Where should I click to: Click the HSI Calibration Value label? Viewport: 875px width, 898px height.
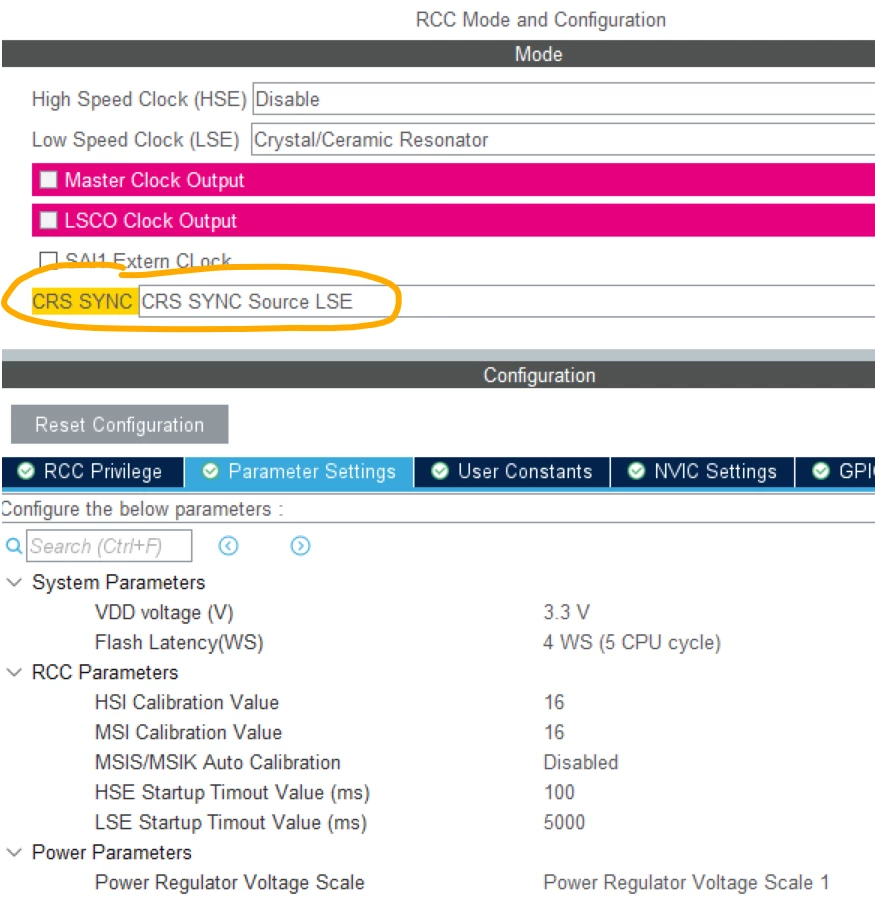[187, 702]
